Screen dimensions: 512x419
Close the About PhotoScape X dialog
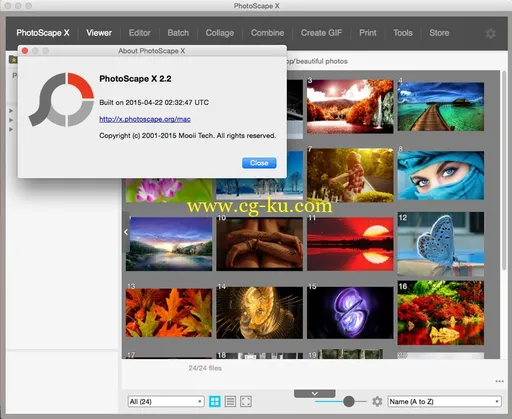(259, 163)
